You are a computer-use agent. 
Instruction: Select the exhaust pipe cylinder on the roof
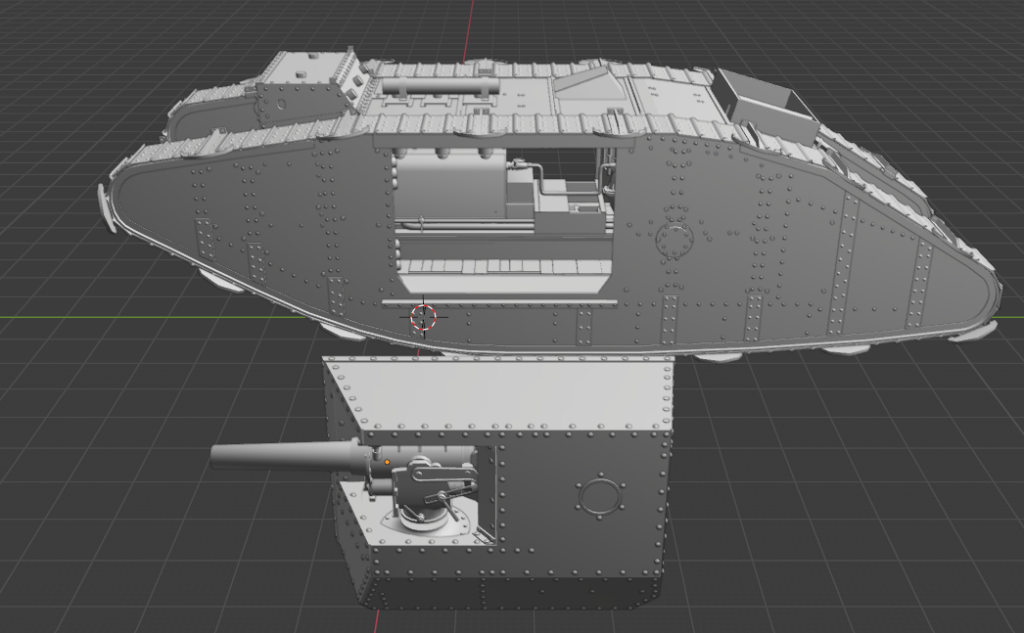click(438, 89)
